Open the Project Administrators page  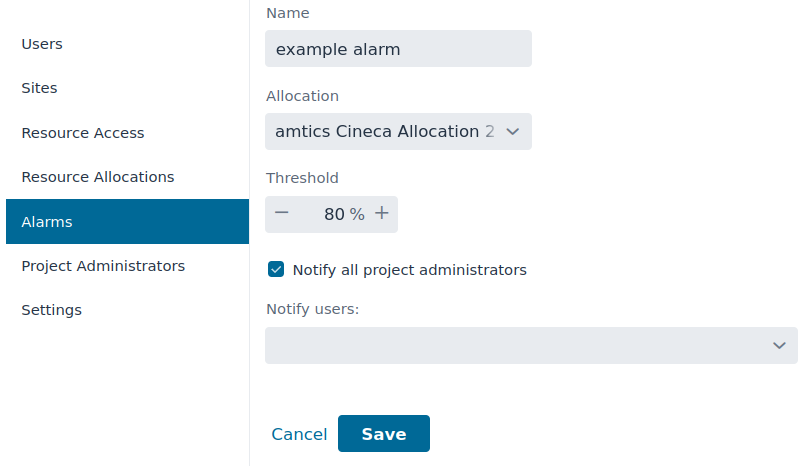point(103,266)
